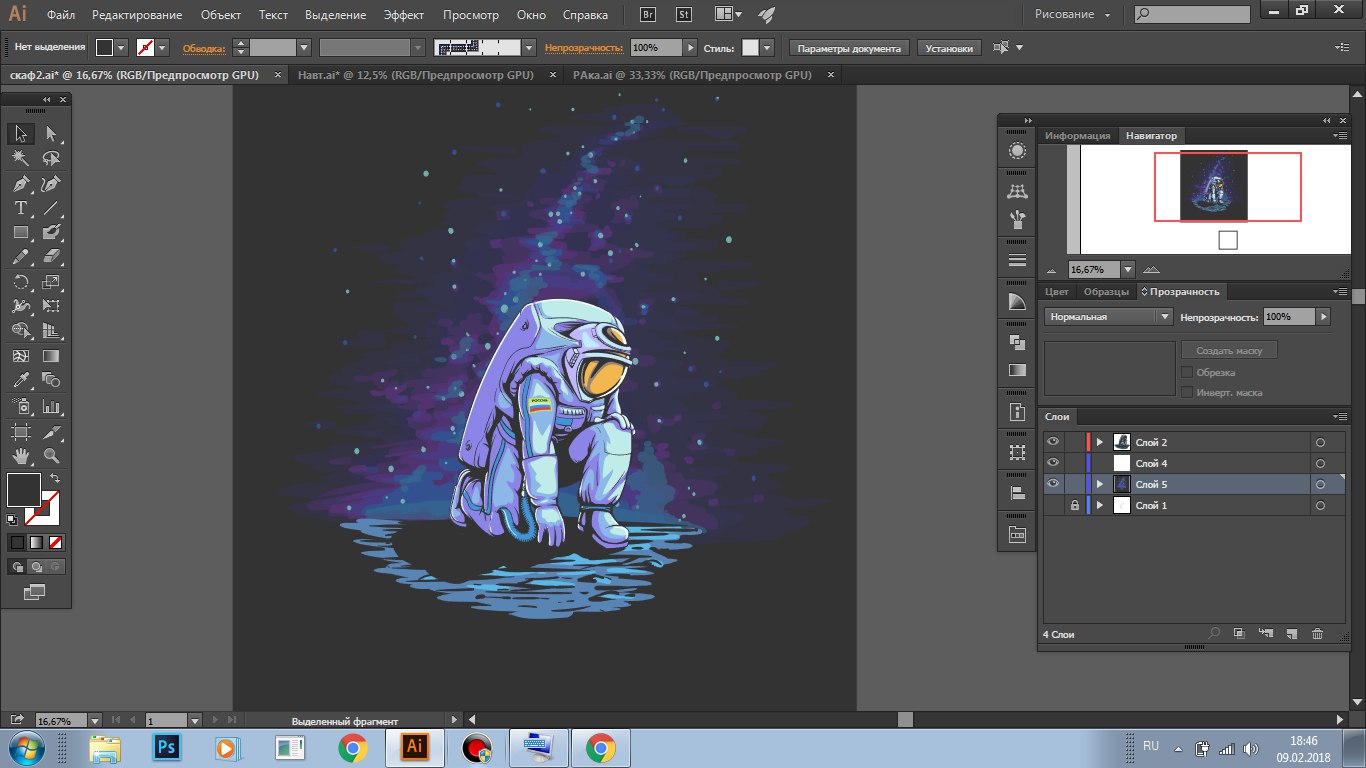Image resolution: width=1366 pixels, height=768 pixels.
Task: Click Непрозрачность link in control bar
Action: pyautogui.click(x=585, y=48)
